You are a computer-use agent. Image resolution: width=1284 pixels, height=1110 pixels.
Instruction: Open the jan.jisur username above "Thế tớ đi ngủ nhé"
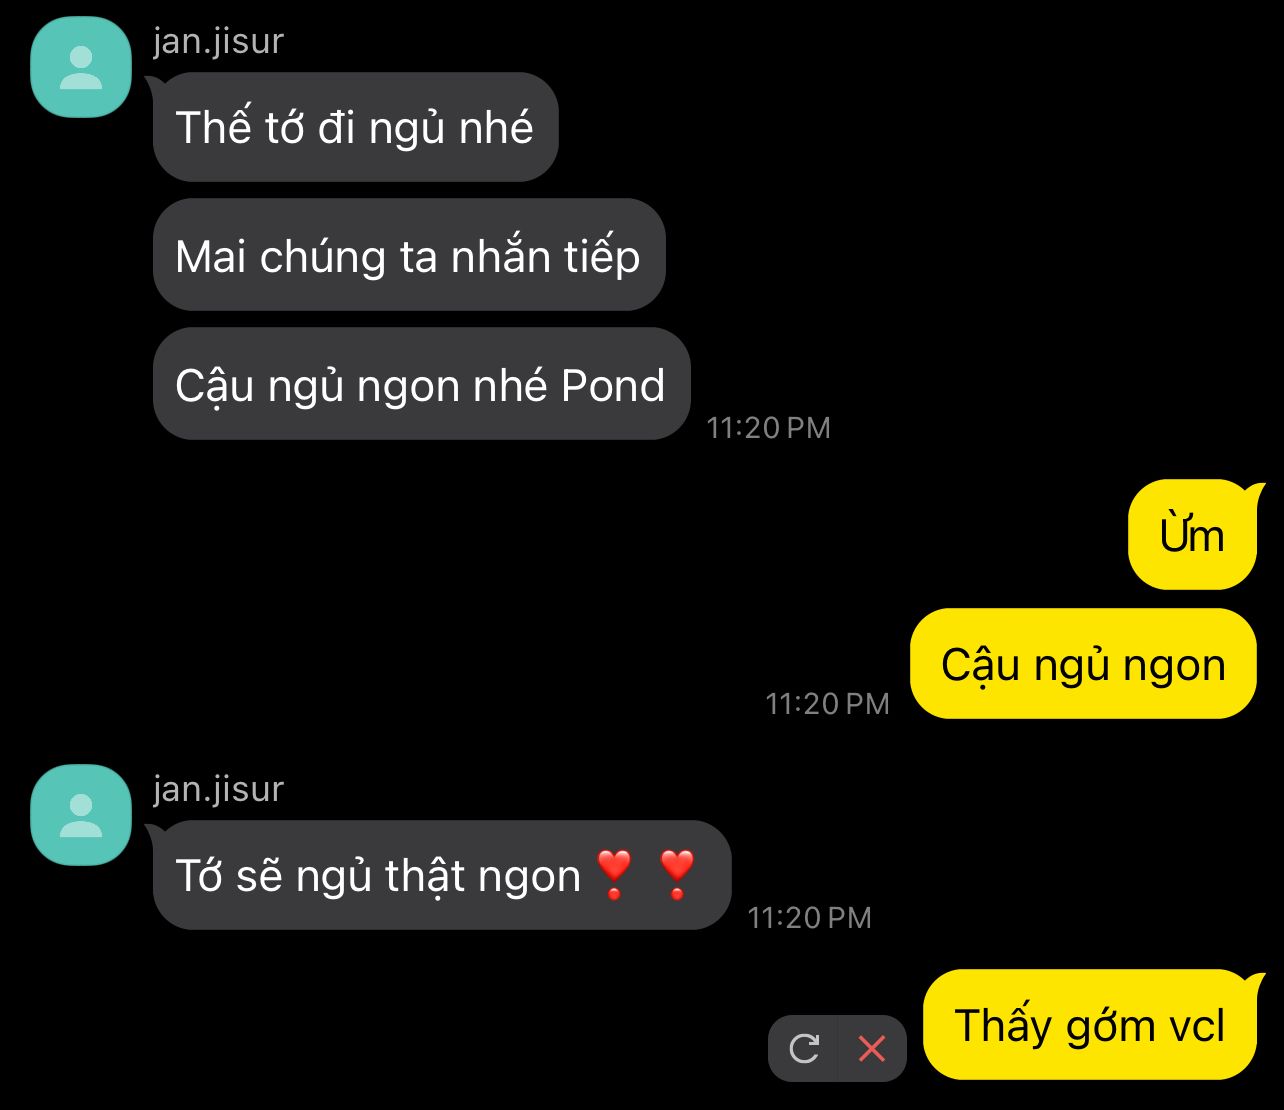click(x=218, y=41)
